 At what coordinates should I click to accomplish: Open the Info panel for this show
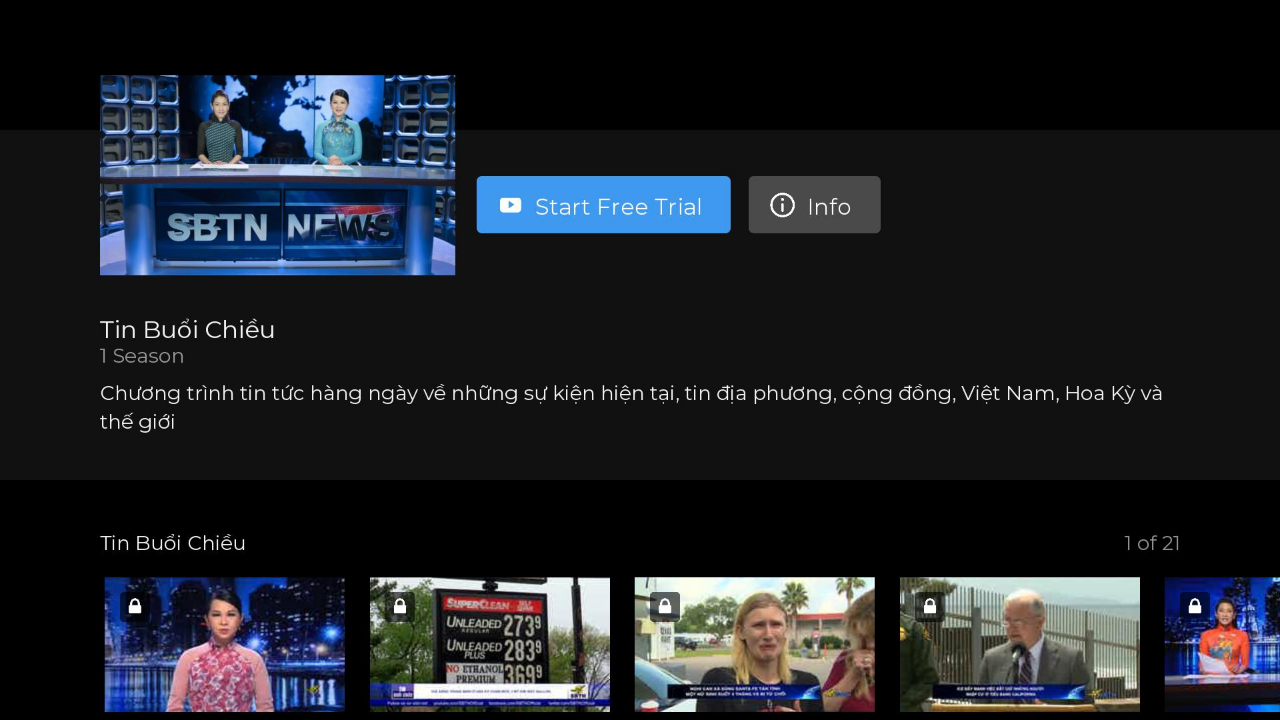tap(814, 205)
